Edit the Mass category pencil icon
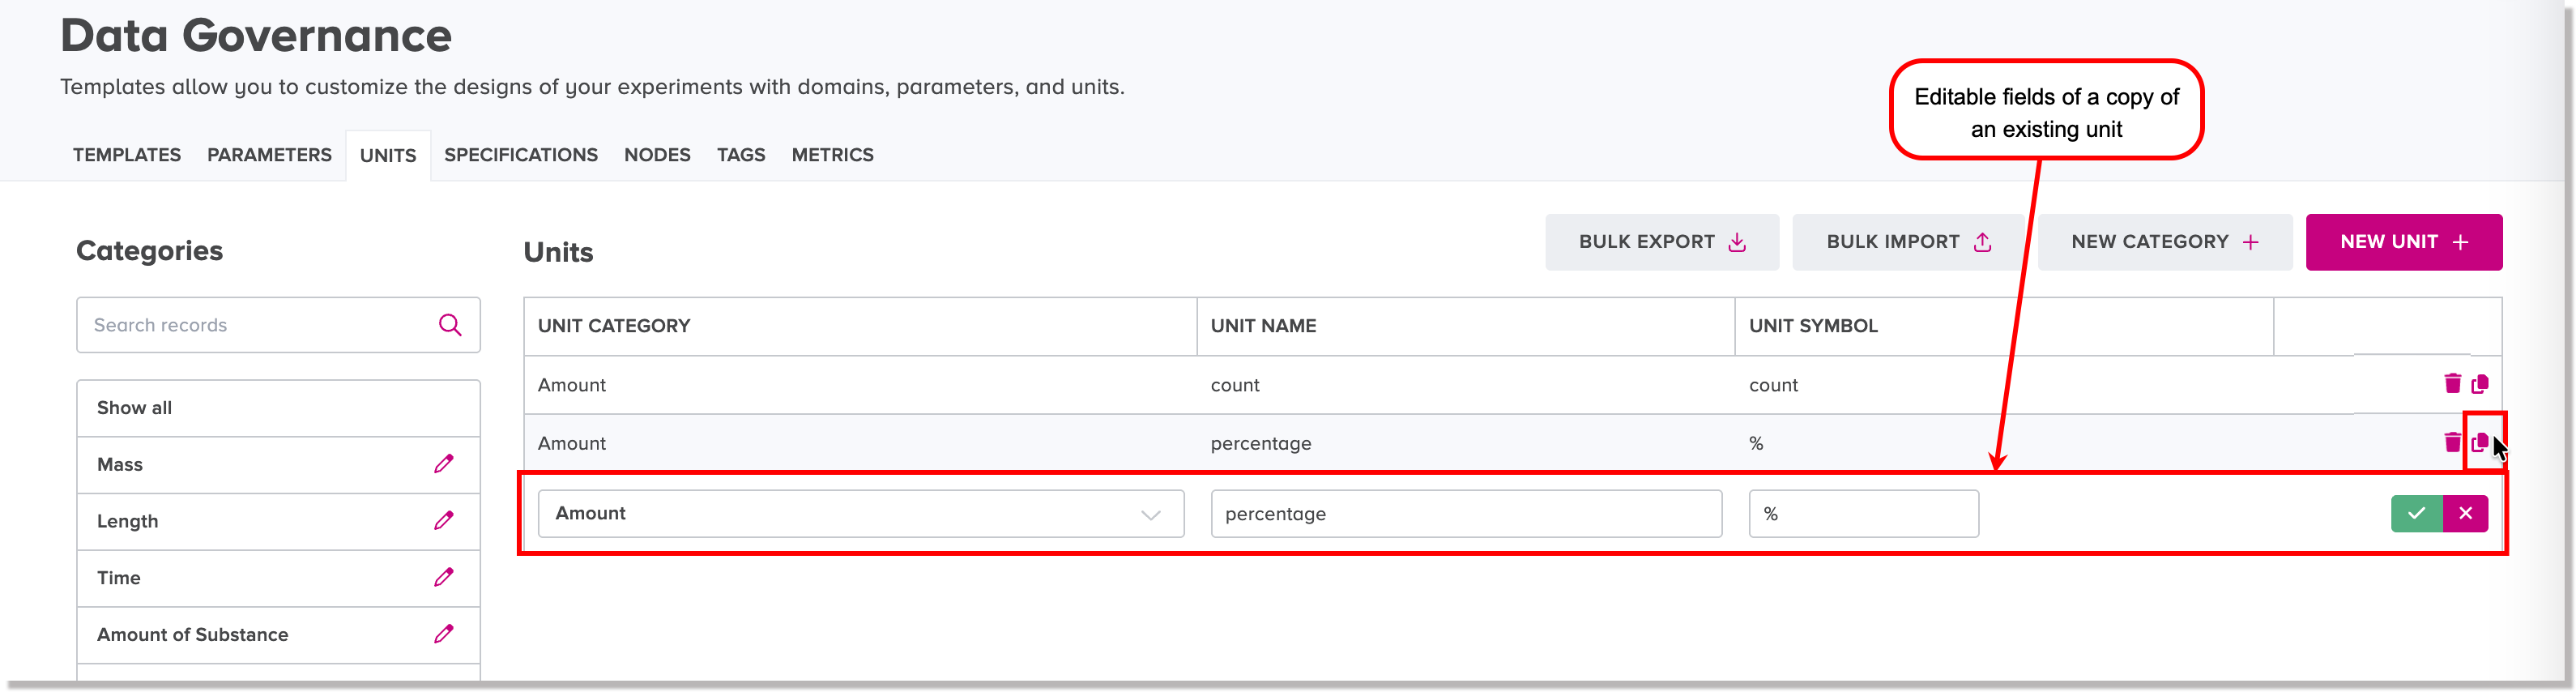Viewport: 2576px width, 692px height. (x=443, y=464)
